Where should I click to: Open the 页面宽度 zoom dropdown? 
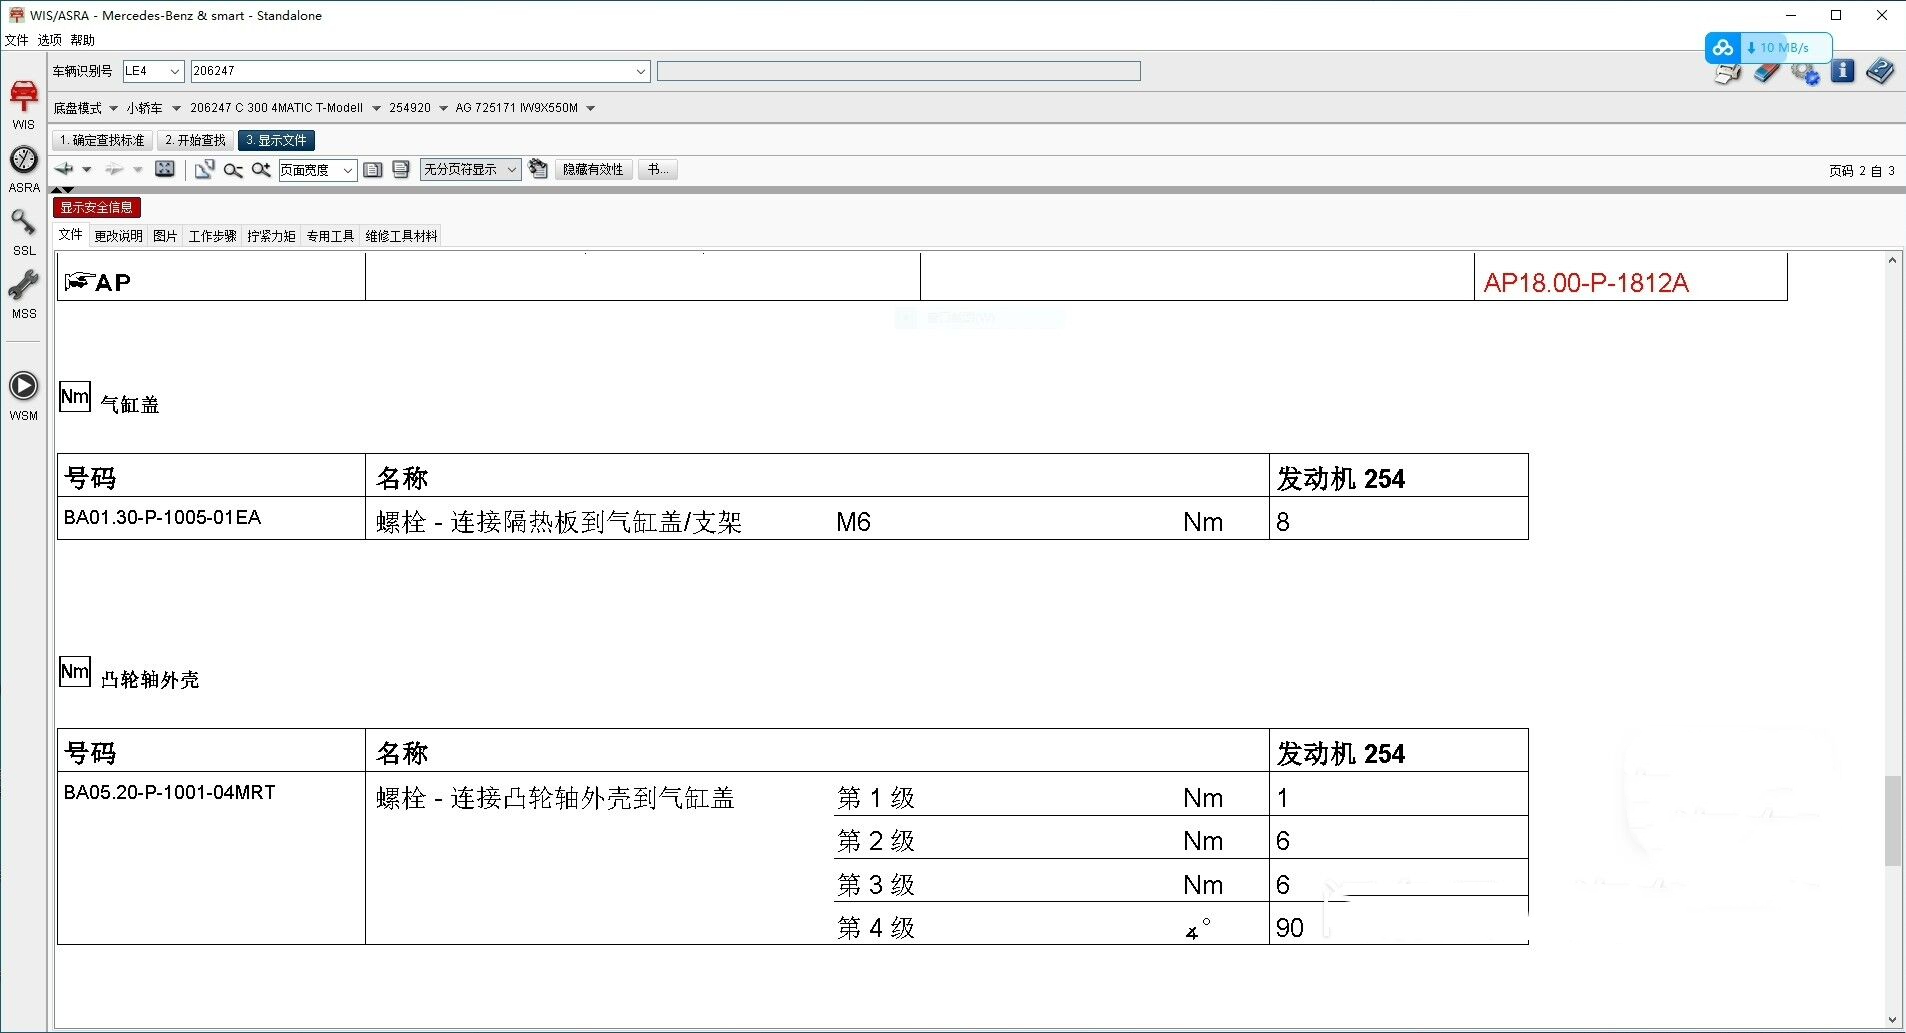(x=317, y=170)
